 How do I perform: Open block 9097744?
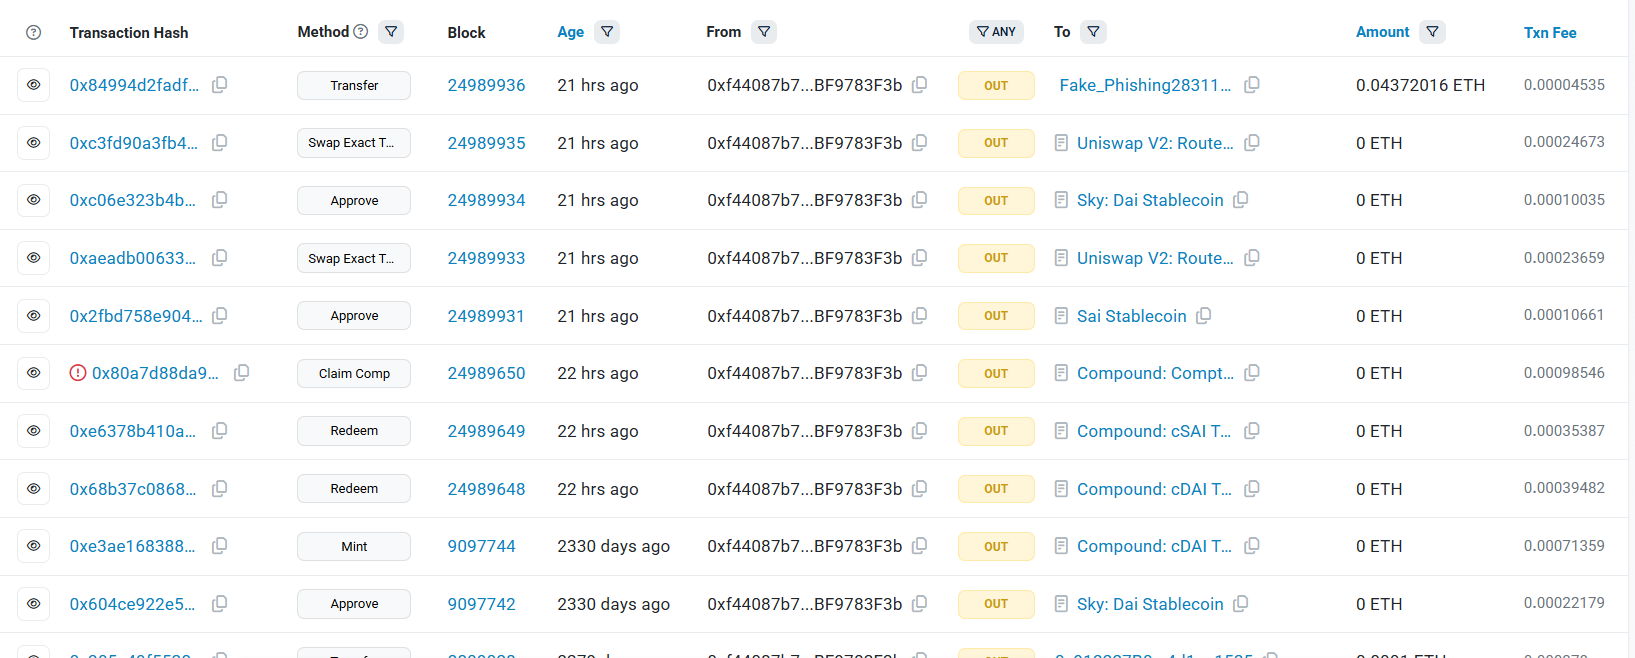coord(481,546)
